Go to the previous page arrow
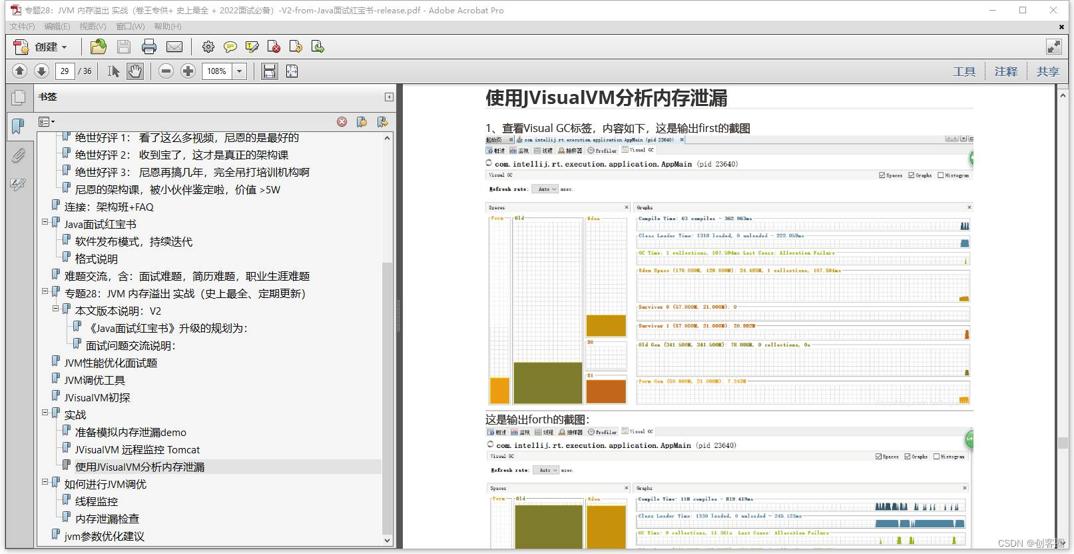This screenshot has width=1074, height=554. 20,71
